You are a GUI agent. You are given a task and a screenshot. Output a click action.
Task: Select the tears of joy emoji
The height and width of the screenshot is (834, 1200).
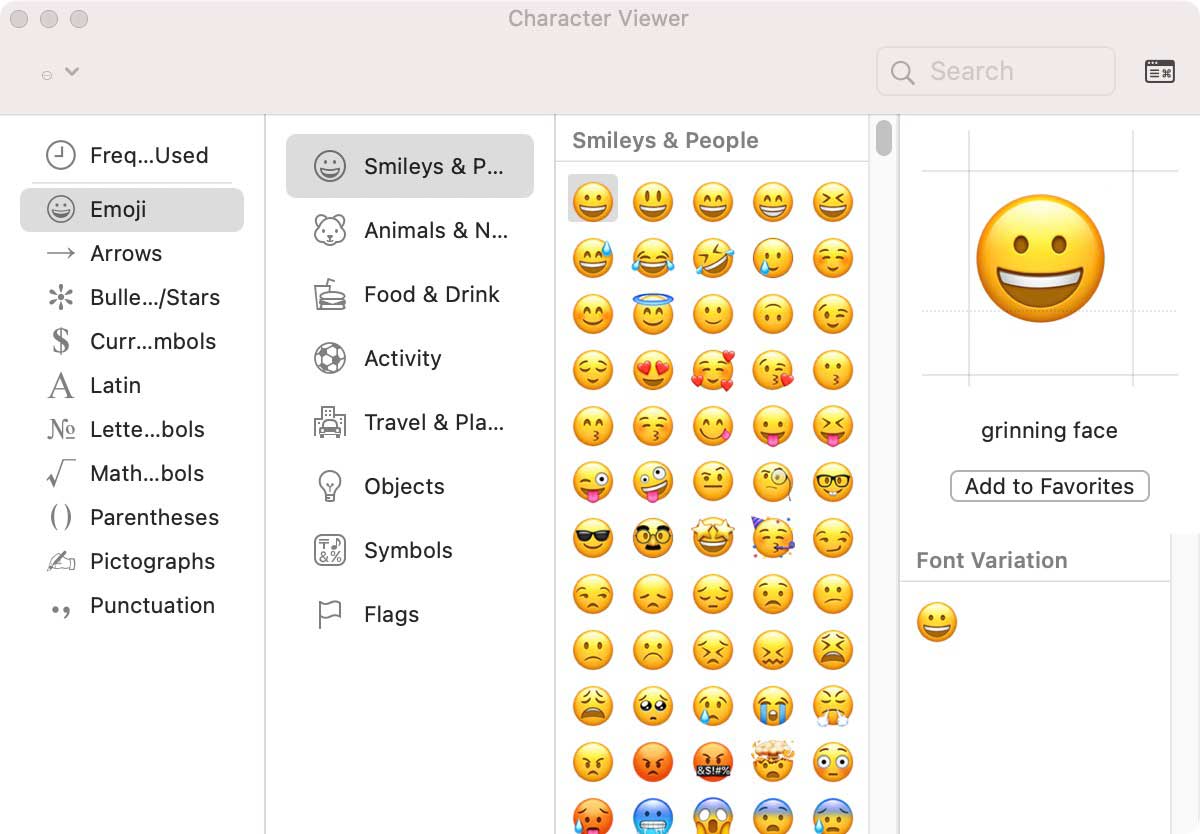653,258
